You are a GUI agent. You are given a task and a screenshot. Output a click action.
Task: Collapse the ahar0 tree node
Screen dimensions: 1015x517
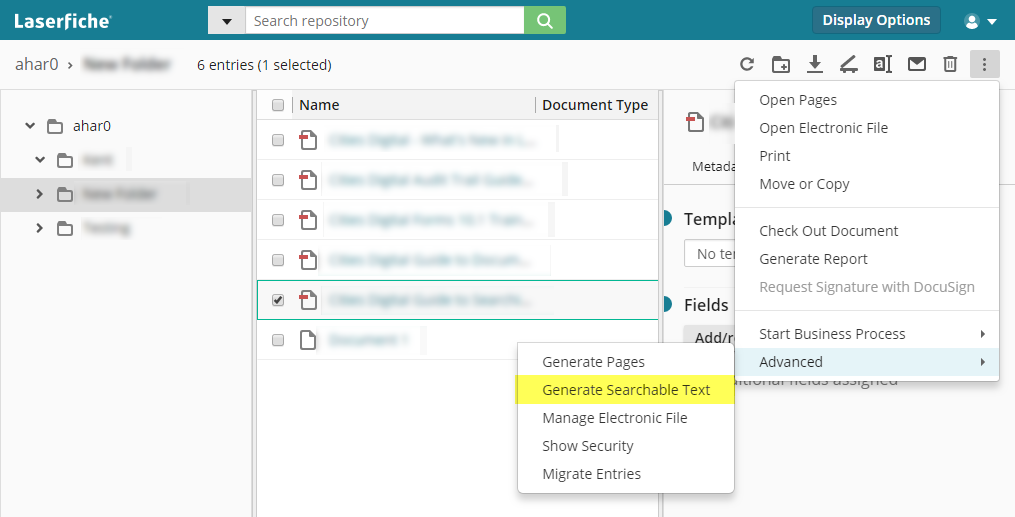tap(30, 126)
